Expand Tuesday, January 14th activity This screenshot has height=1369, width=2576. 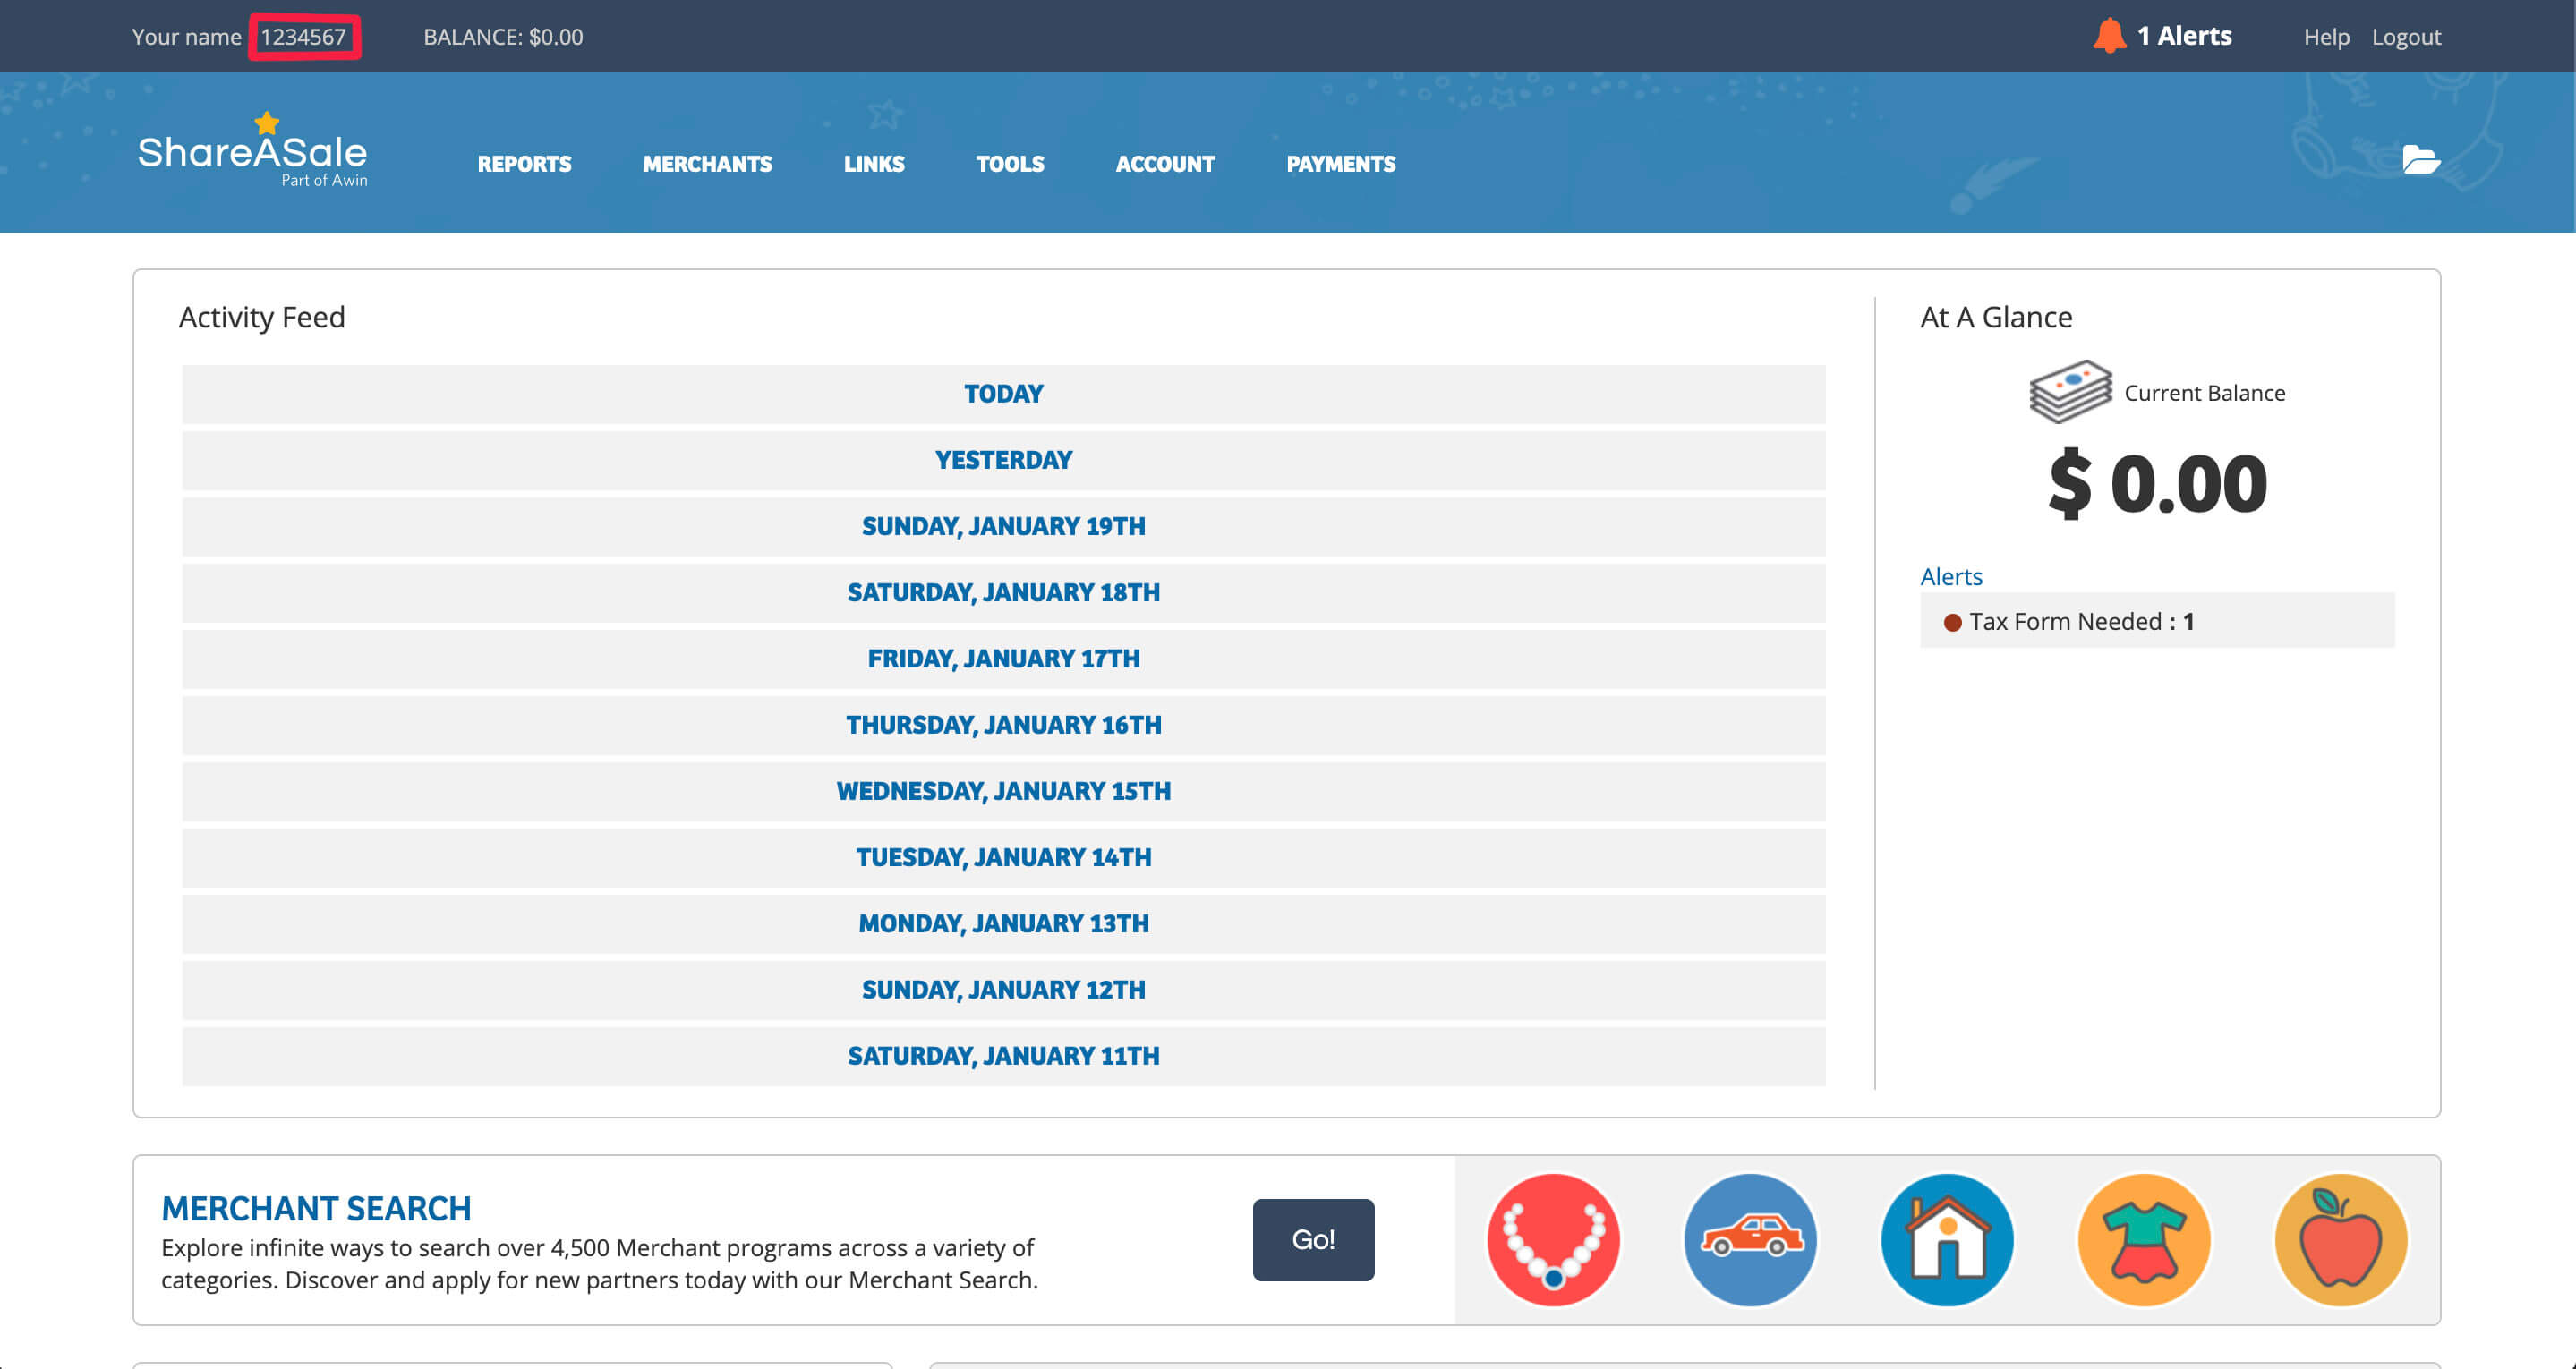point(1003,858)
